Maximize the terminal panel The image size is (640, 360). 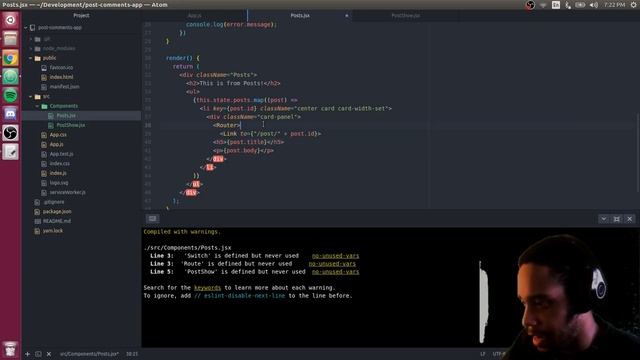pyautogui.click(x=617, y=219)
